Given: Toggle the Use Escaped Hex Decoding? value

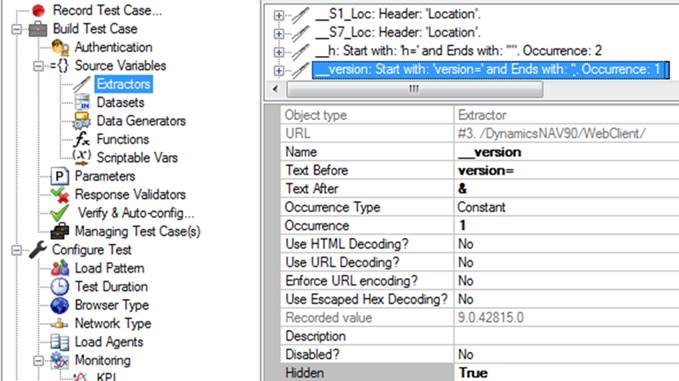Looking at the screenshot, I should [x=566, y=299].
